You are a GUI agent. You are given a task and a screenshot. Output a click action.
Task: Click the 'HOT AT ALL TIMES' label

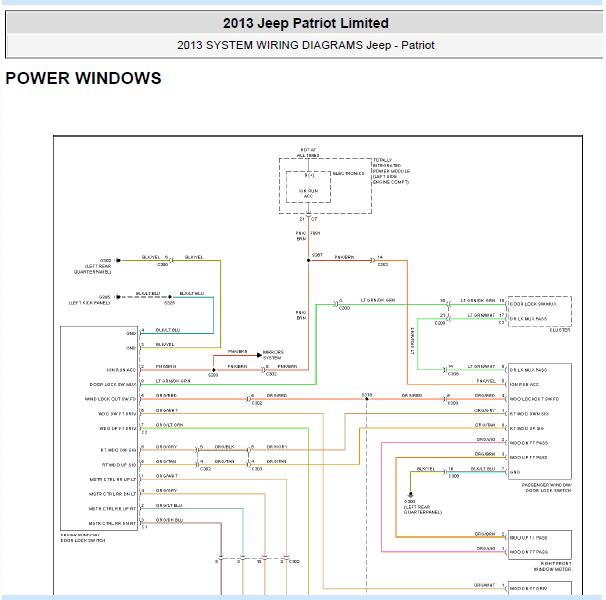point(308,153)
